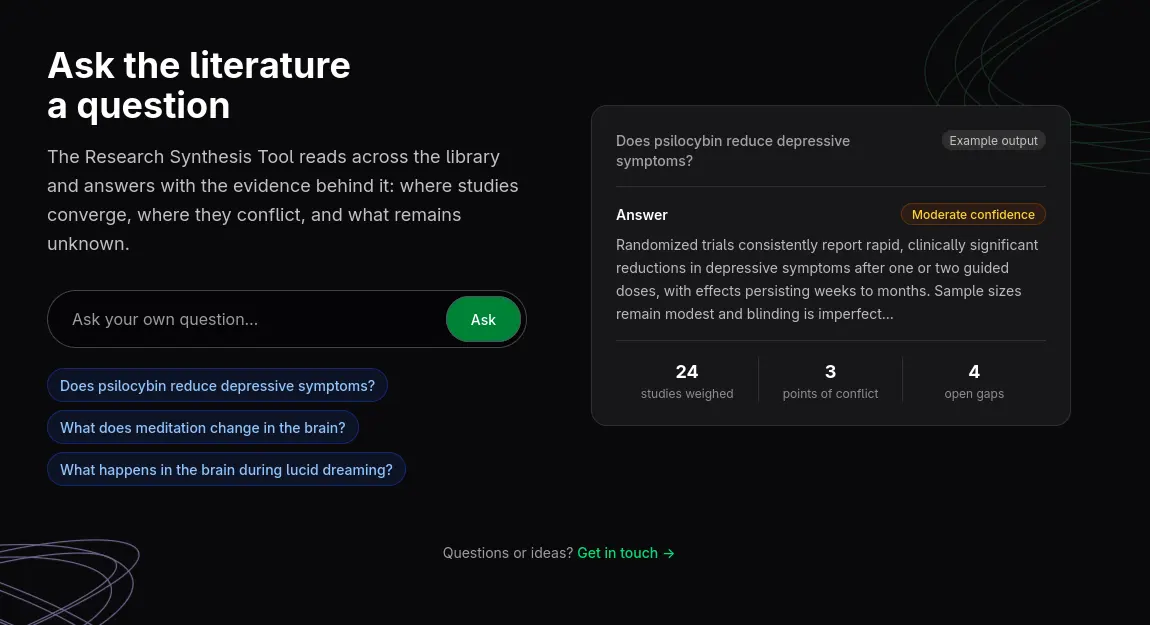The height and width of the screenshot is (625, 1150).
Task: Pick the lucid dreaming suggestion chip
Action: pos(226,469)
